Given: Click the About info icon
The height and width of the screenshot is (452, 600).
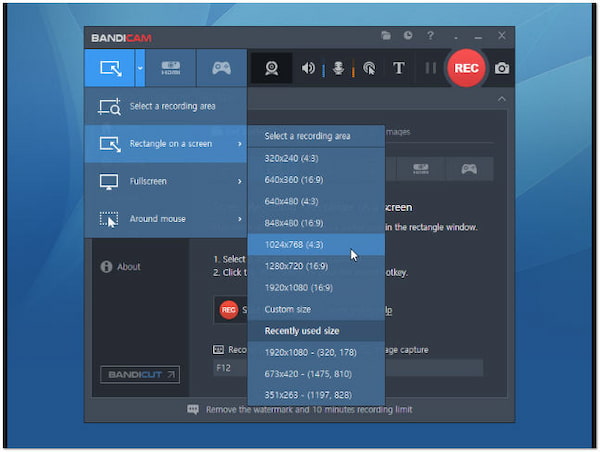Looking at the screenshot, I should coord(106,267).
